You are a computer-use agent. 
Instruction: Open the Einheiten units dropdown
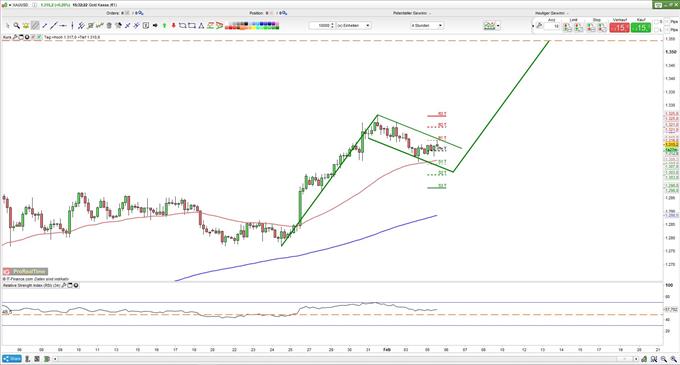(x=354, y=26)
